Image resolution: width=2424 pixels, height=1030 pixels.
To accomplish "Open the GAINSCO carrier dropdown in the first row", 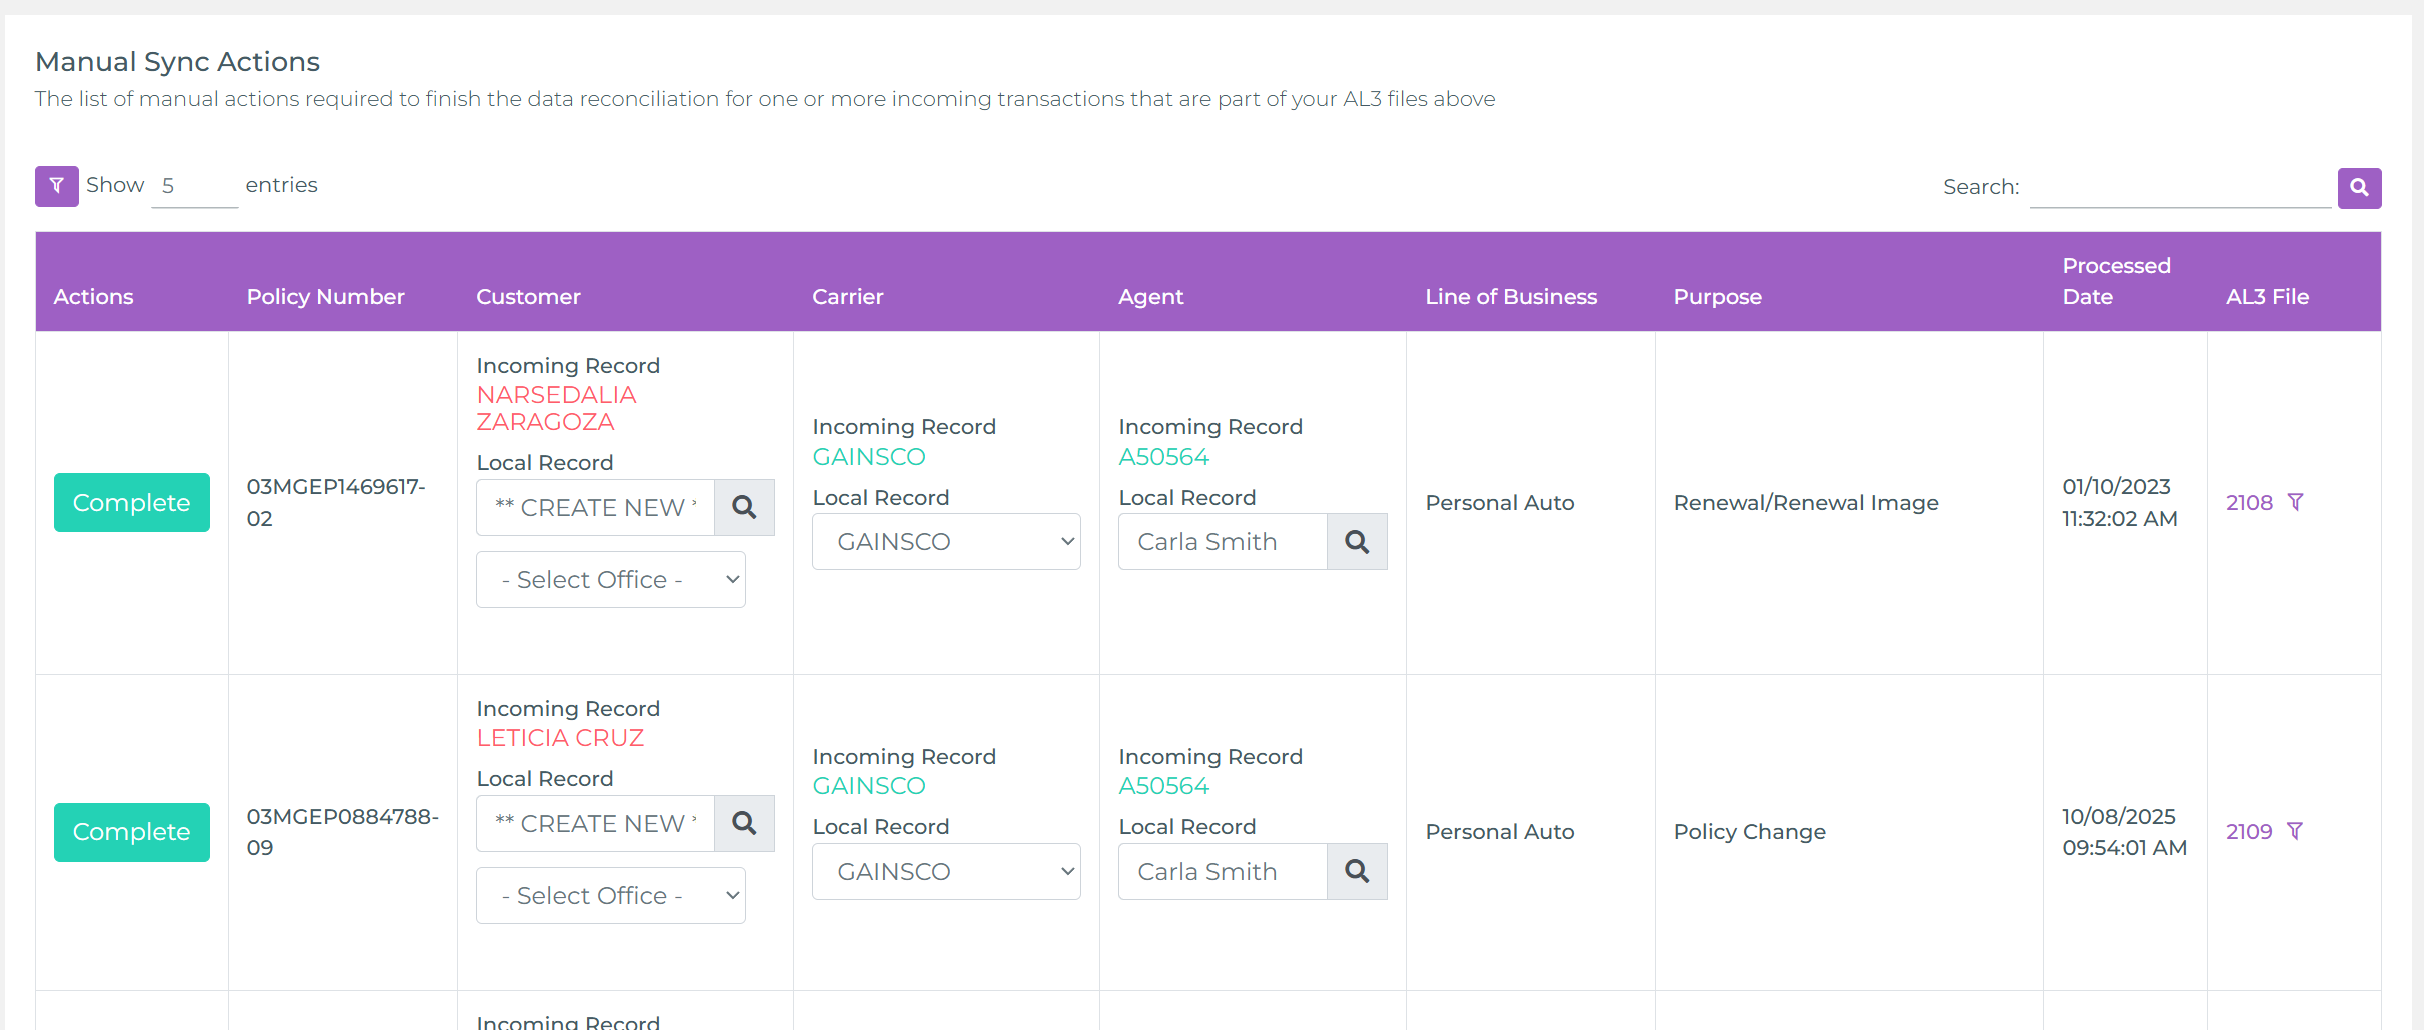I will pos(945,541).
